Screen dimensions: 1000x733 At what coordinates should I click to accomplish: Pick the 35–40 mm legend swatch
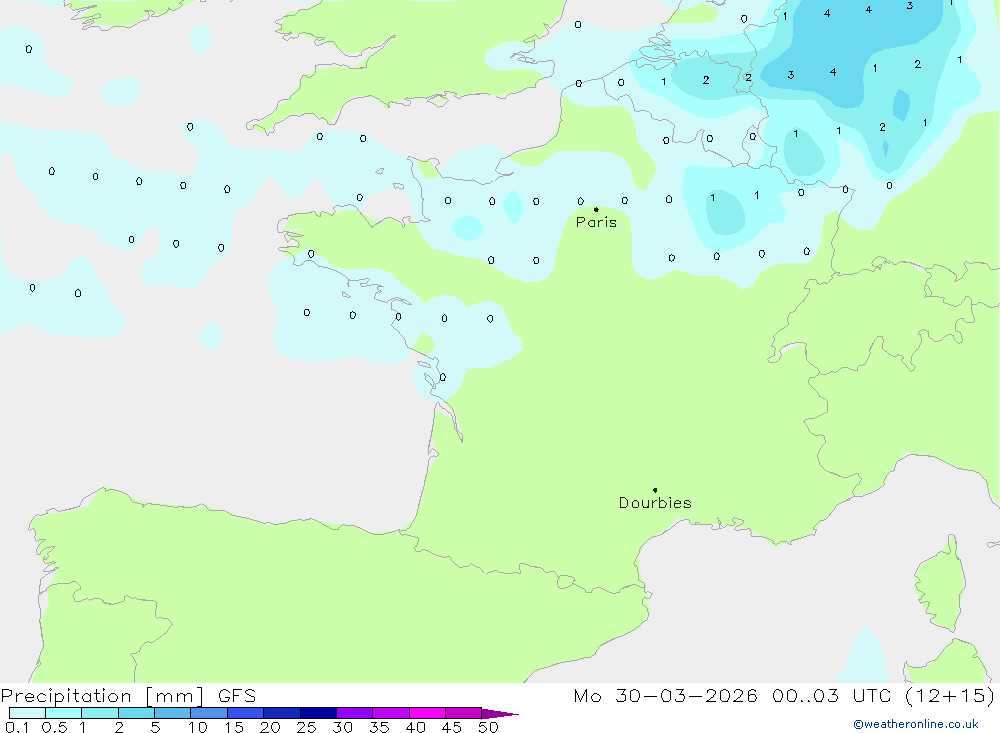(x=391, y=713)
